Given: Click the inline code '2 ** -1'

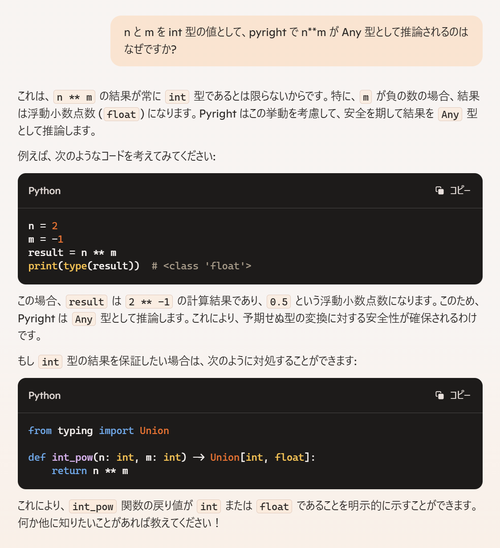Looking at the screenshot, I should point(149,302).
